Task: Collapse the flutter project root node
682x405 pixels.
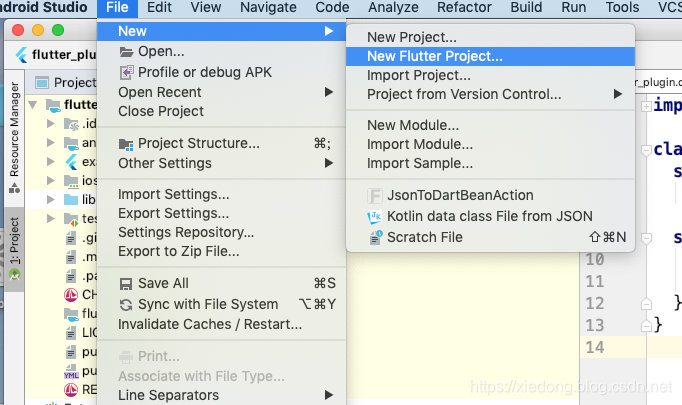Action: (x=34, y=104)
